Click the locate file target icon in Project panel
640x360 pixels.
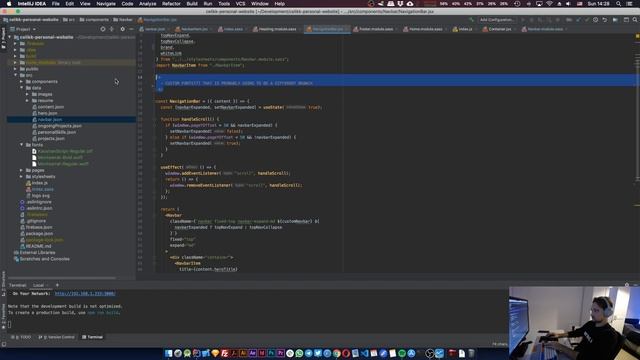(102, 29)
